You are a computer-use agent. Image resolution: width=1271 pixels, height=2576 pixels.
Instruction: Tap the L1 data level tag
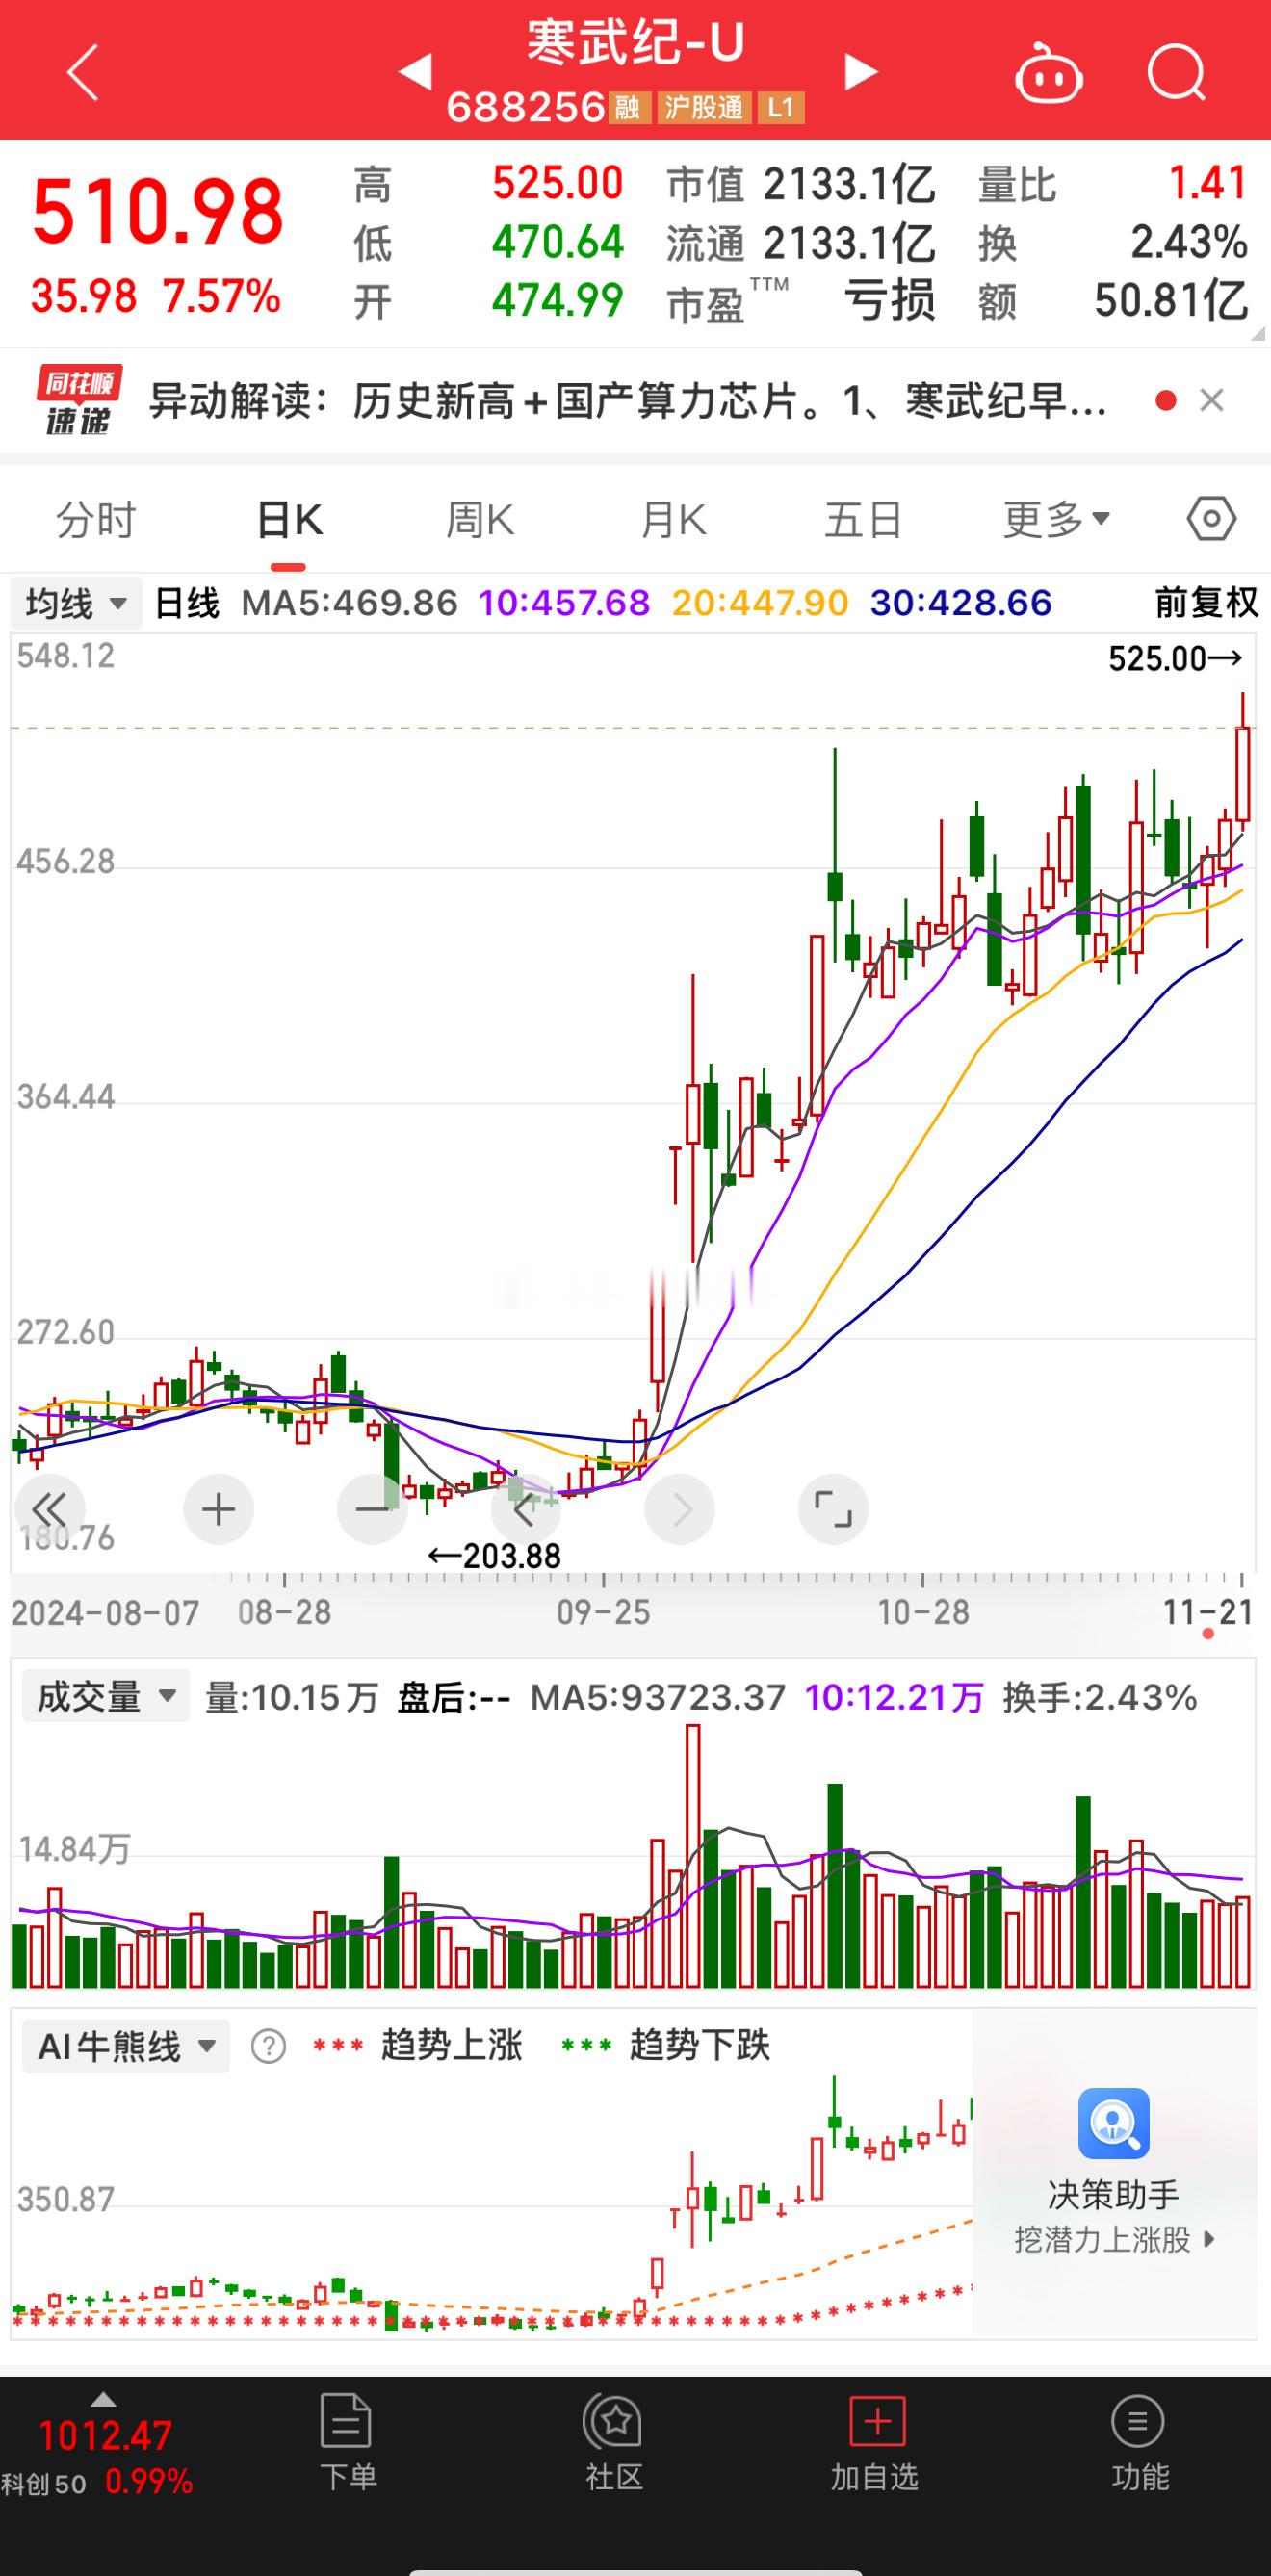[x=781, y=107]
